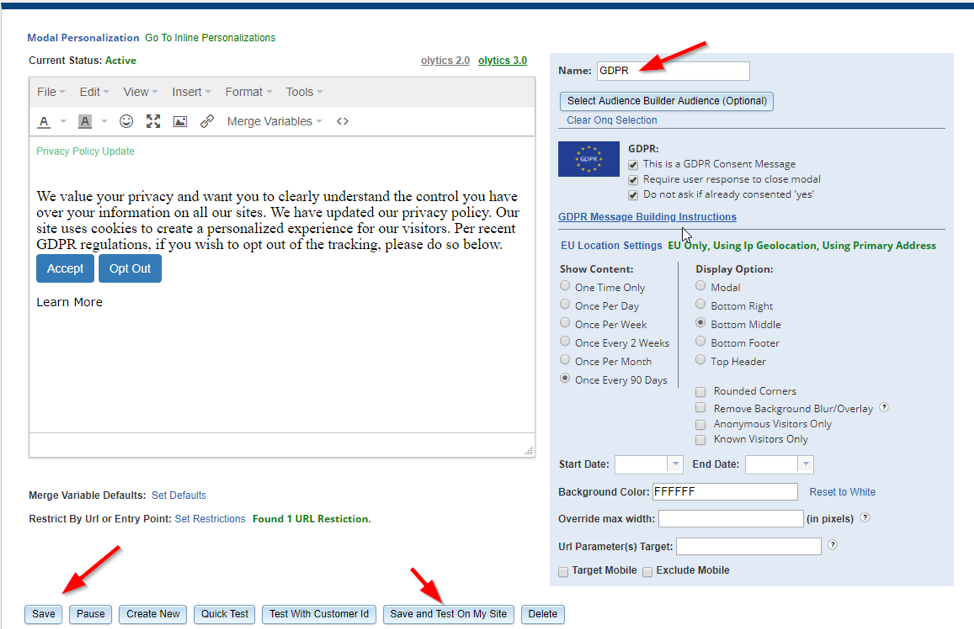Image resolution: width=974 pixels, height=629 pixels.
Task: Click the Background Color input field
Action: point(724,492)
